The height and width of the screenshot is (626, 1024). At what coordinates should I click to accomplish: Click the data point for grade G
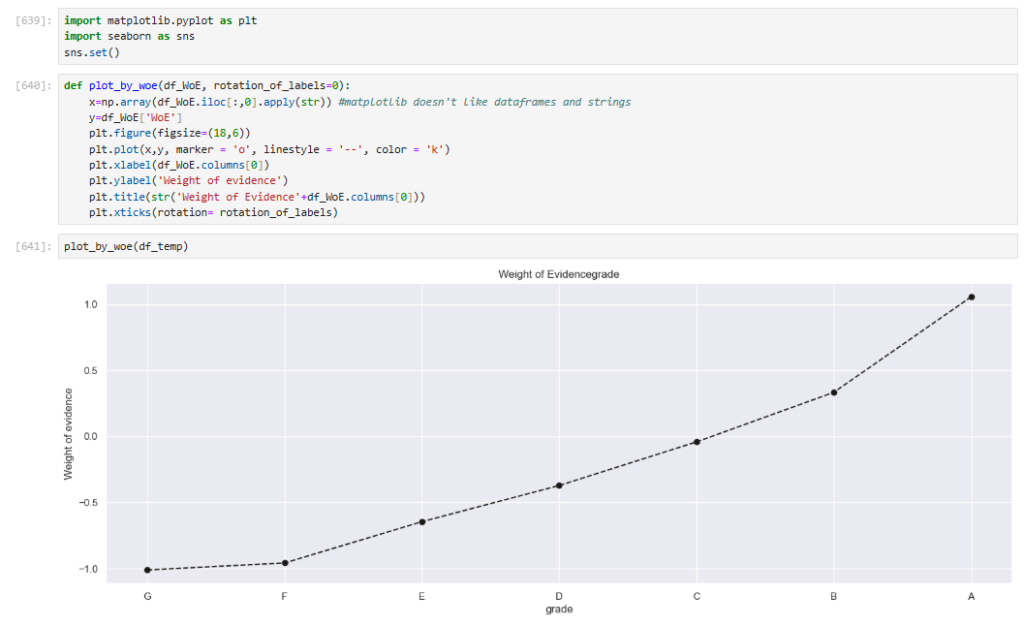click(148, 570)
